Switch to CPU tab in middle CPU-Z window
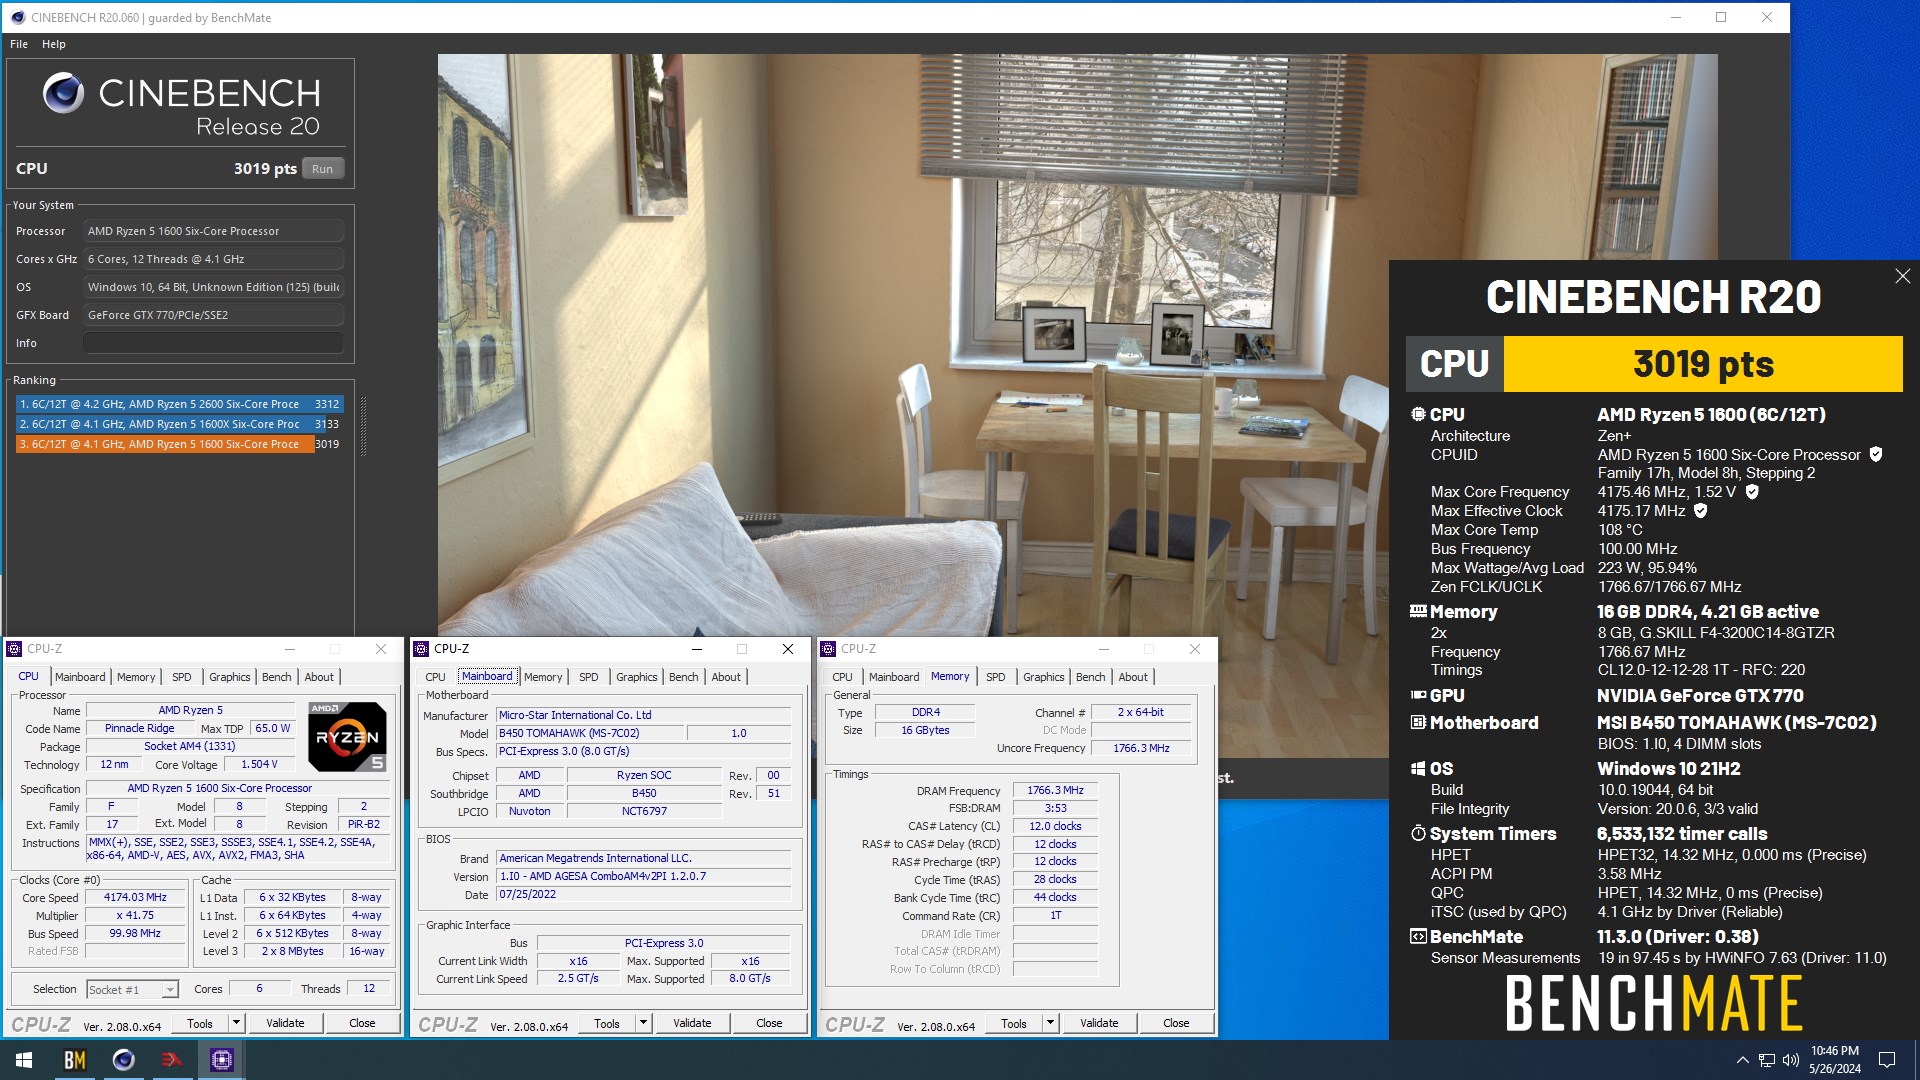The height and width of the screenshot is (1080, 1920). click(x=436, y=677)
